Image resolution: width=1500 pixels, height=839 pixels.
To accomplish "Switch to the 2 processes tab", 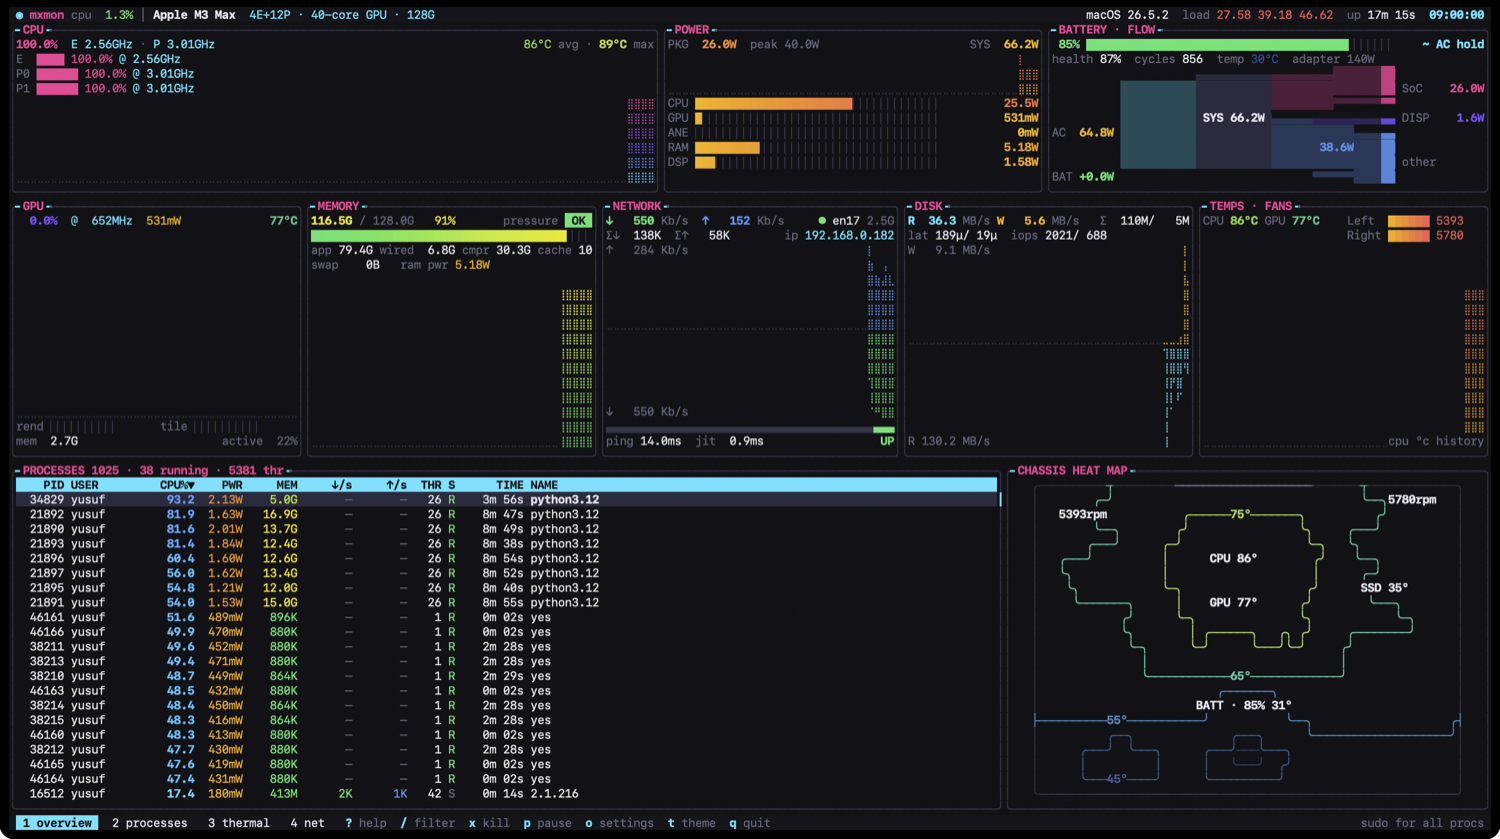I will [150, 823].
